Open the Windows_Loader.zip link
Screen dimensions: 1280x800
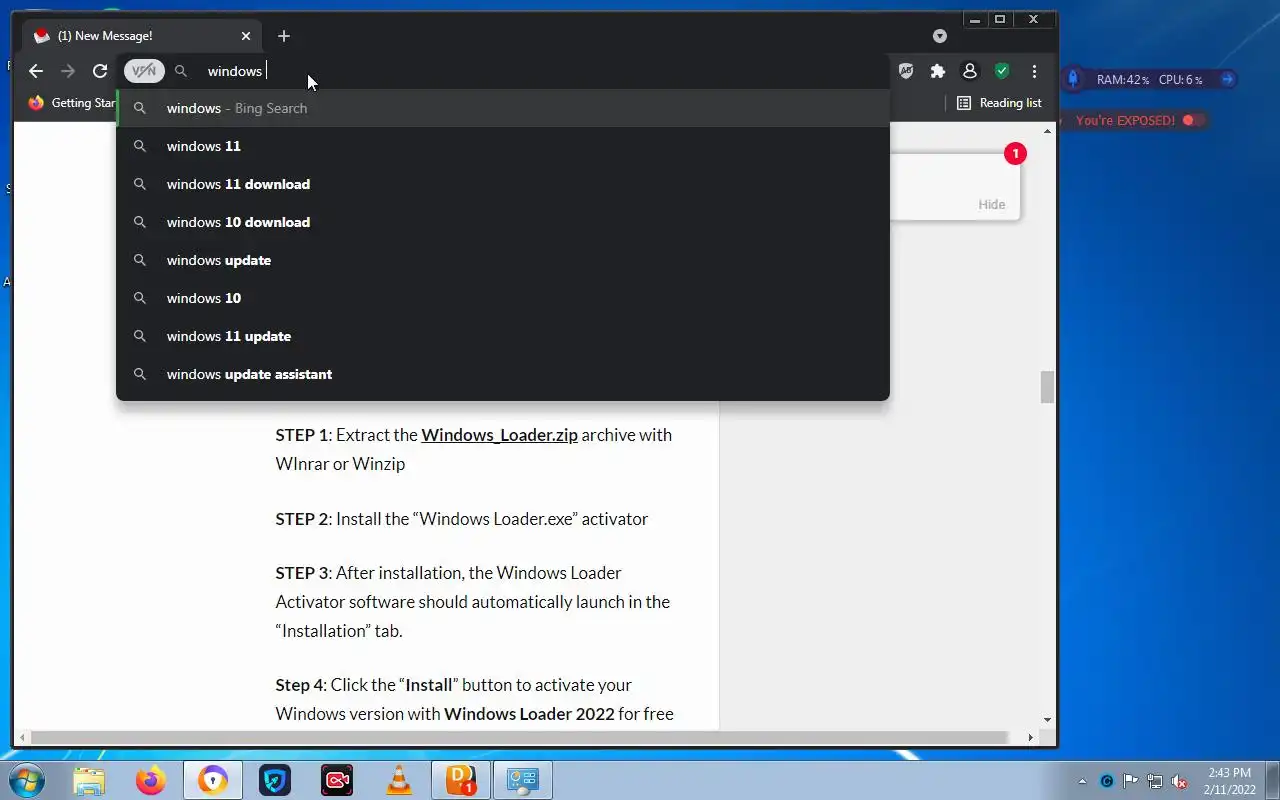[x=499, y=435]
